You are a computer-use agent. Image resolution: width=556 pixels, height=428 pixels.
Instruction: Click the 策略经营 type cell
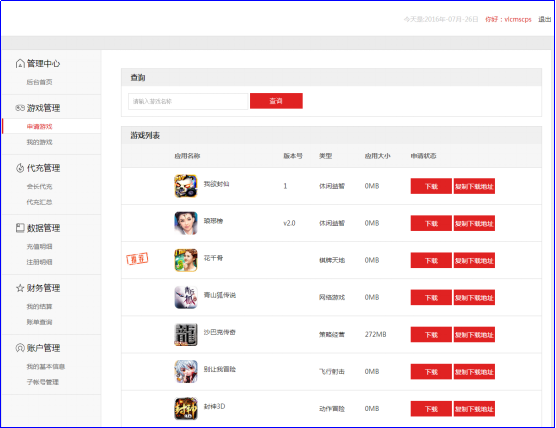click(332, 334)
